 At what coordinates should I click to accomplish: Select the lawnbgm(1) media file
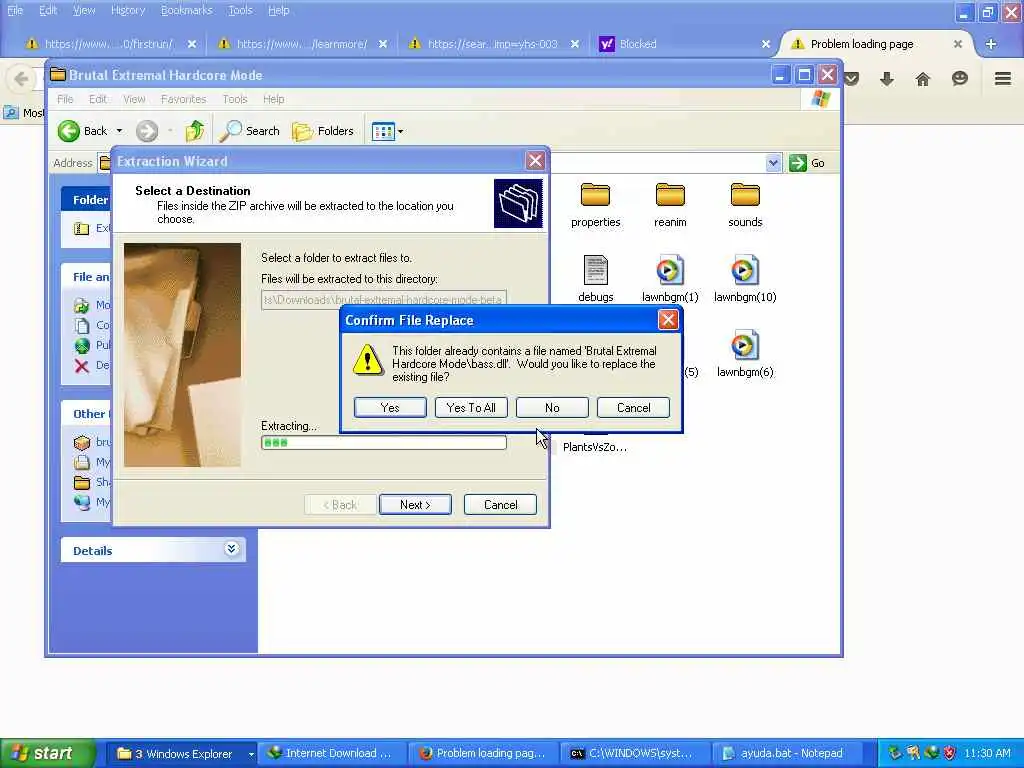(x=670, y=279)
